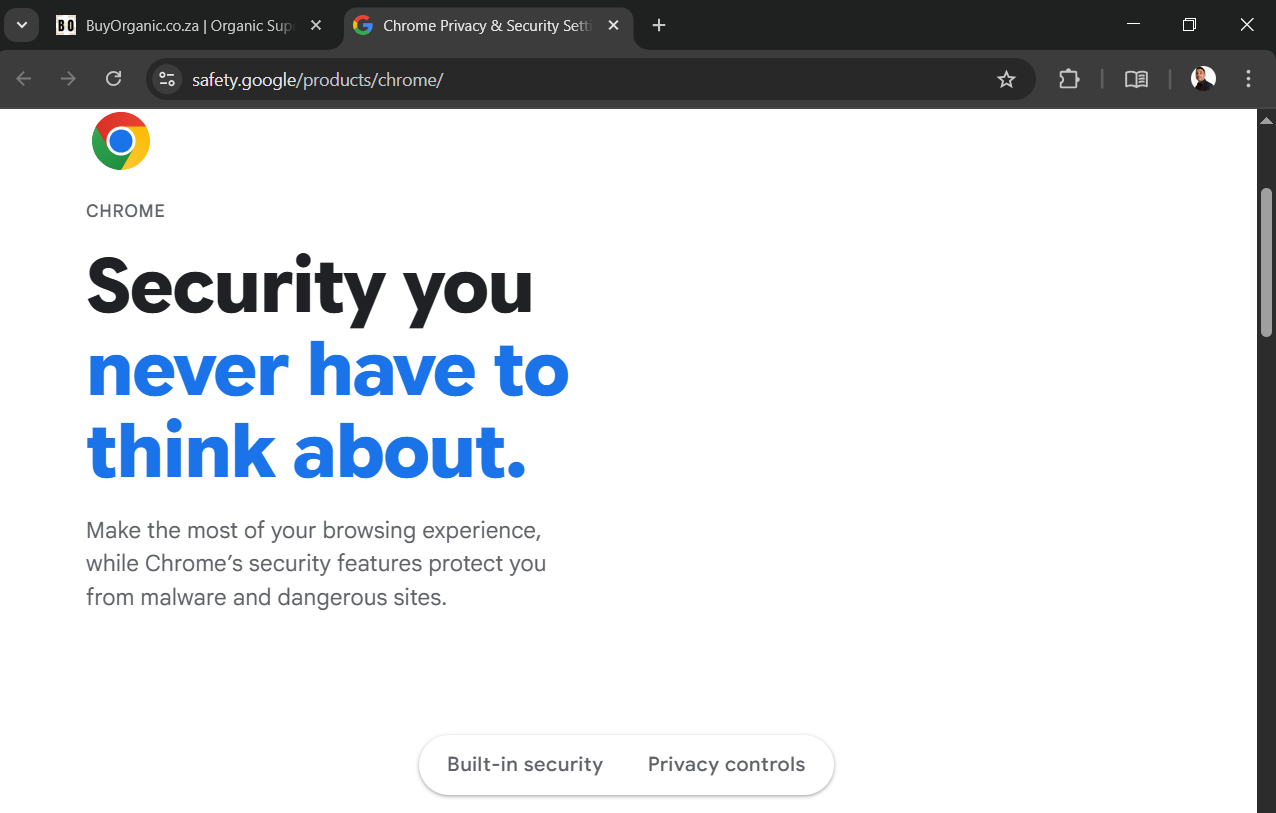Image resolution: width=1276 pixels, height=813 pixels.
Task: Click the Google profile avatar
Action: 1203,78
